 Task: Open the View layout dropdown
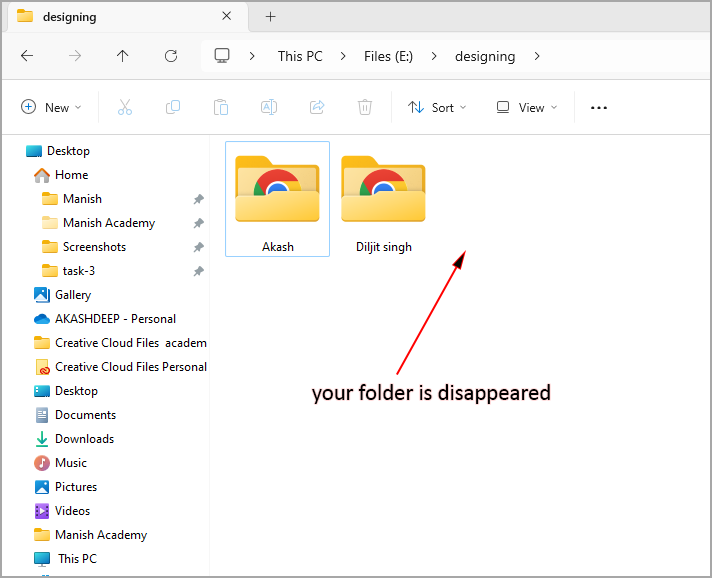coord(527,107)
